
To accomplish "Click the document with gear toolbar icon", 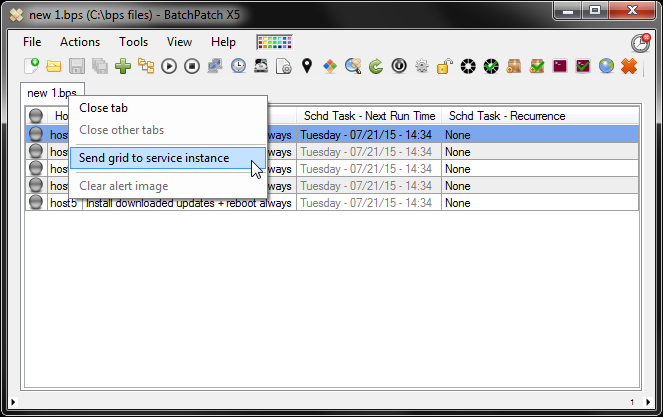I will click(x=284, y=66).
